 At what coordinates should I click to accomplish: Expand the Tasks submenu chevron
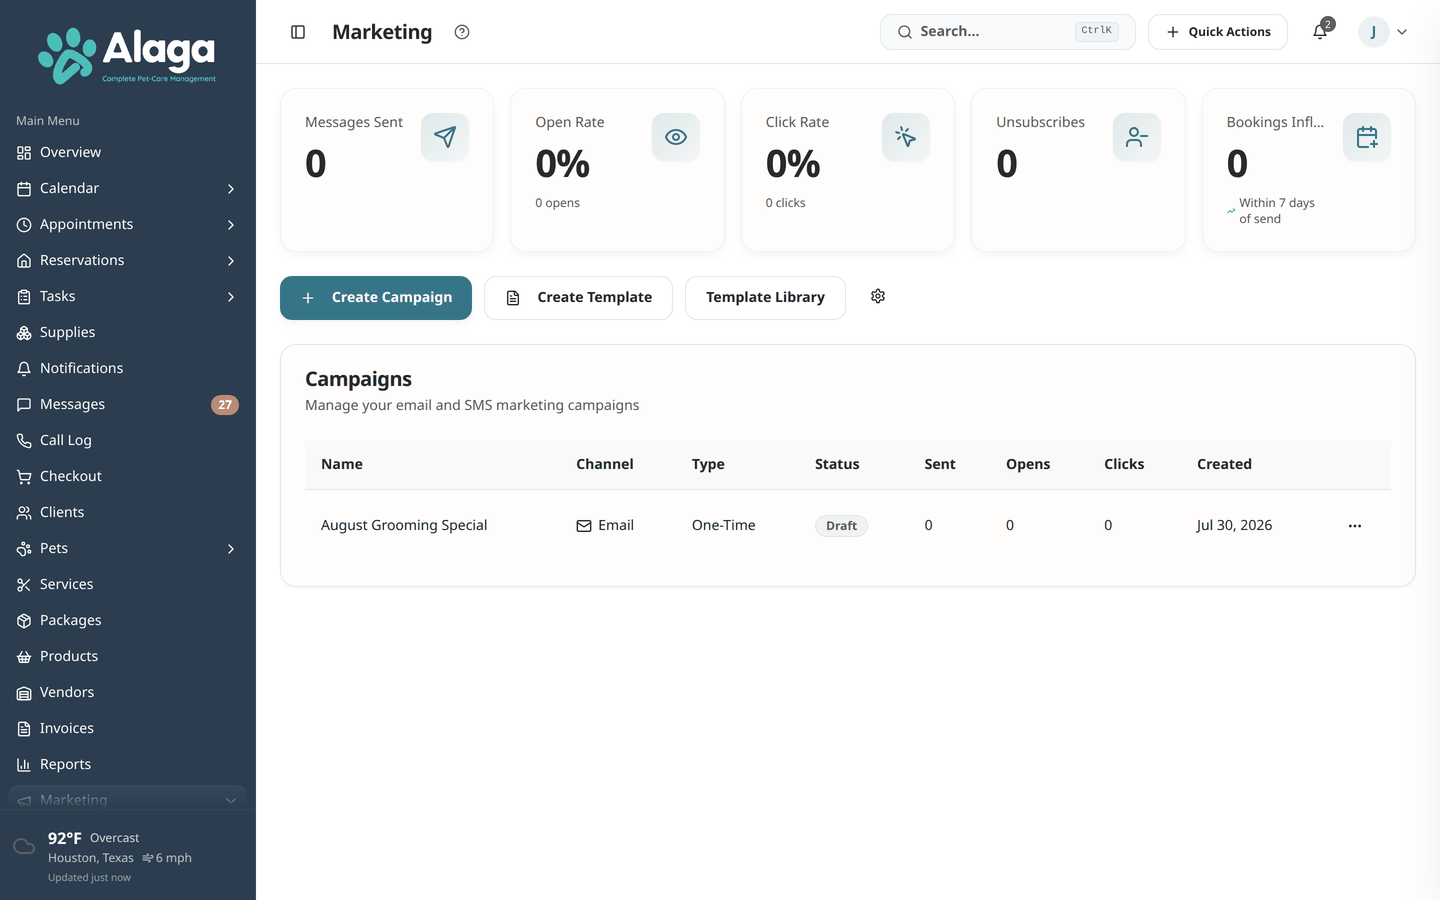[x=231, y=297]
